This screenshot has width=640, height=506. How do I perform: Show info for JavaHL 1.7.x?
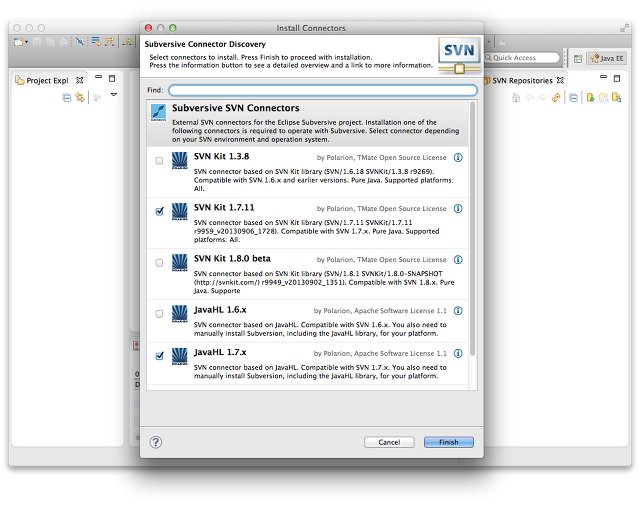click(458, 353)
